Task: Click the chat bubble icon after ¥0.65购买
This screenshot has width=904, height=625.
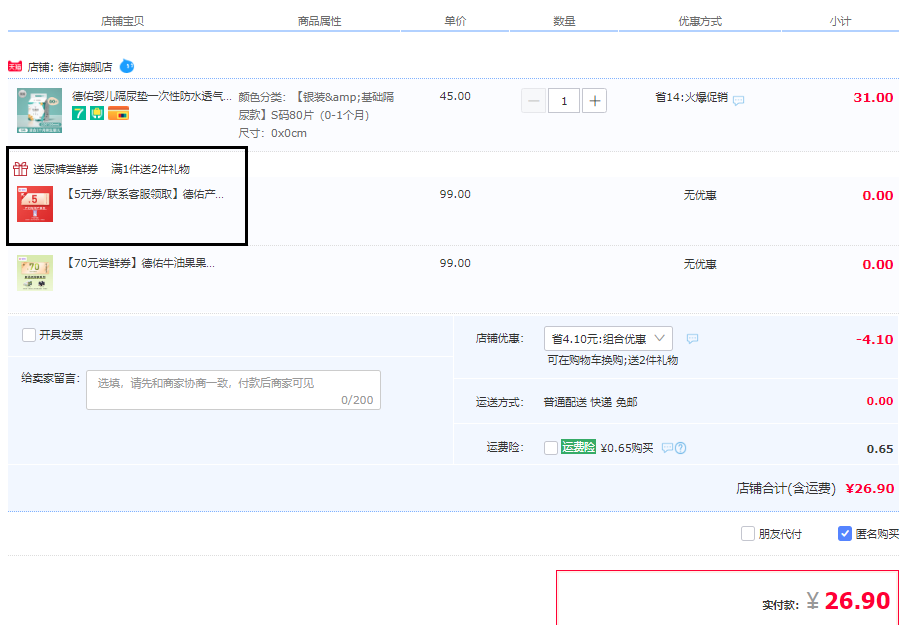Action: click(x=667, y=448)
